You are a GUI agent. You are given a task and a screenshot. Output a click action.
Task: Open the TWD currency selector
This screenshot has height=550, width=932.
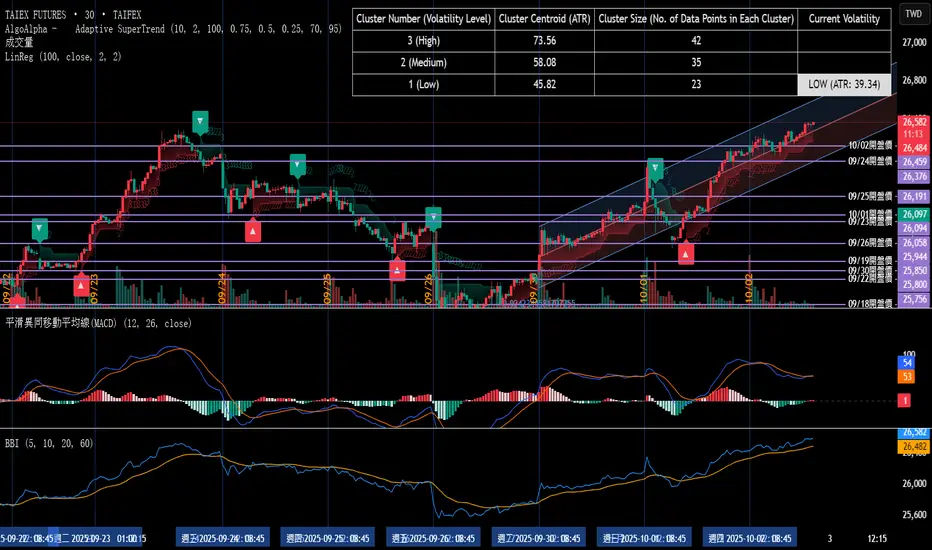pyautogui.click(x=911, y=14)
